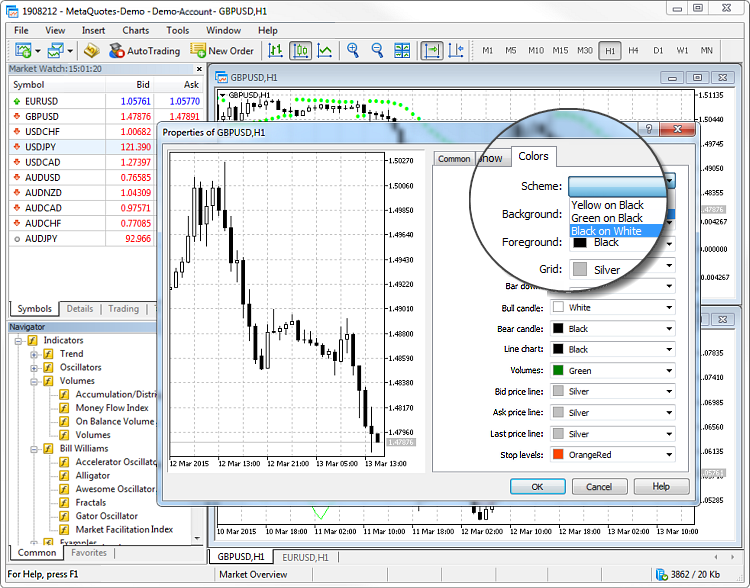Choose the Green on Black scheme
The image size is (750, 588).
click(x=607, y=218)
